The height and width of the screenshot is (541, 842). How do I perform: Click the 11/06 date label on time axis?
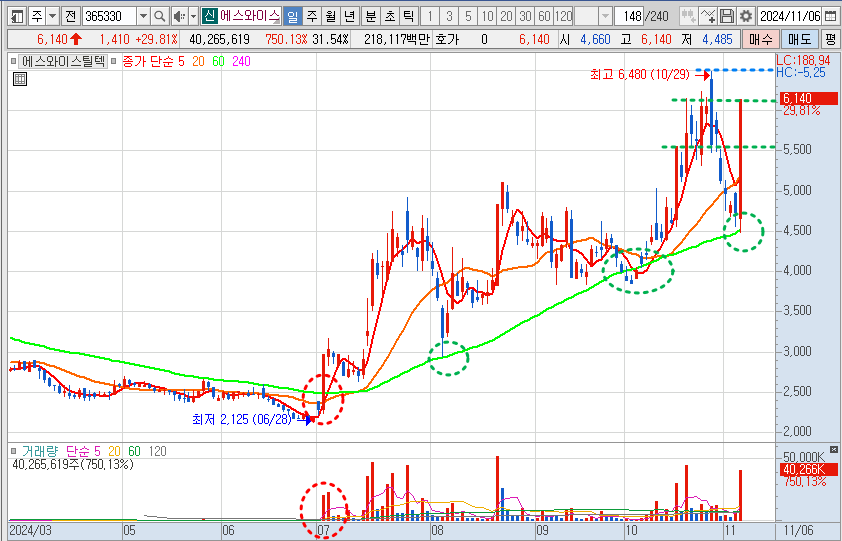(799, 531)
